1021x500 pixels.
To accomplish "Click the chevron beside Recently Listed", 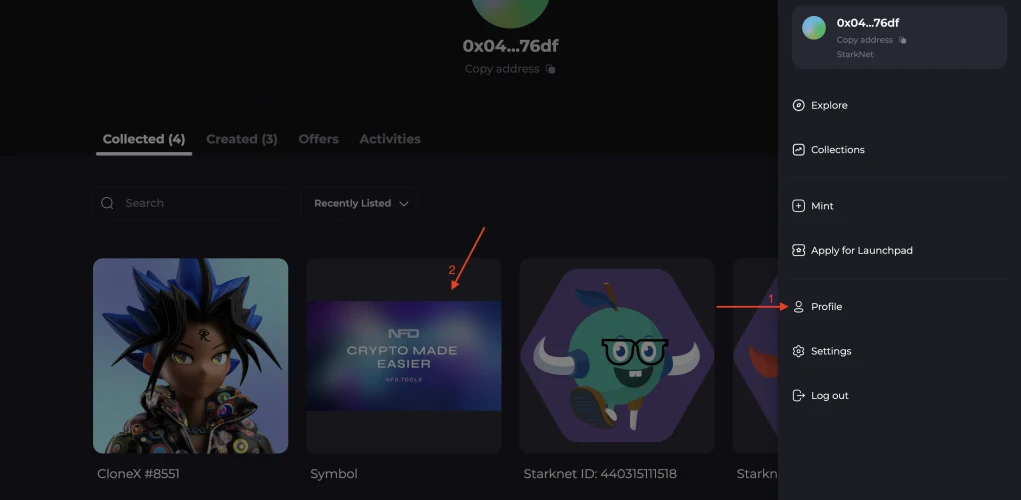I will 404,204.
